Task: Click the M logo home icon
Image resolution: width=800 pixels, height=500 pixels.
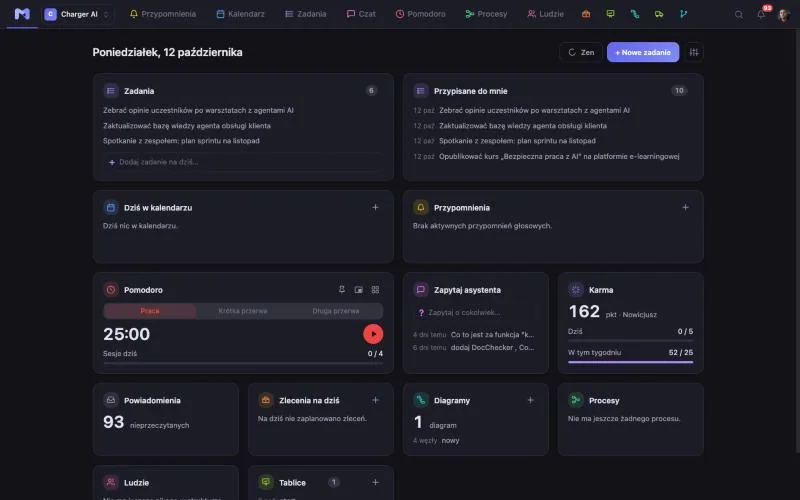Action: pos(22,14)
